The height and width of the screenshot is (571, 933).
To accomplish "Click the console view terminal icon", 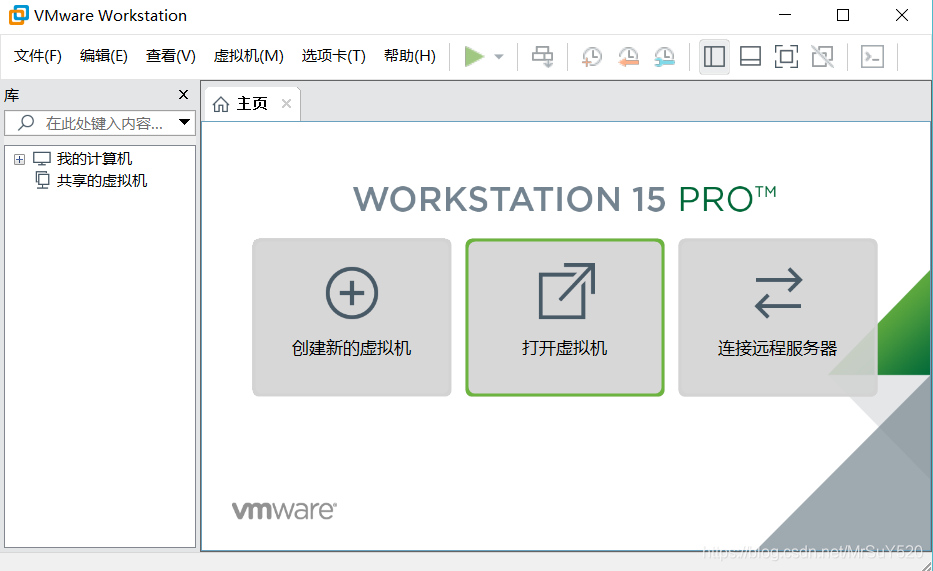I will click(872, 57).
